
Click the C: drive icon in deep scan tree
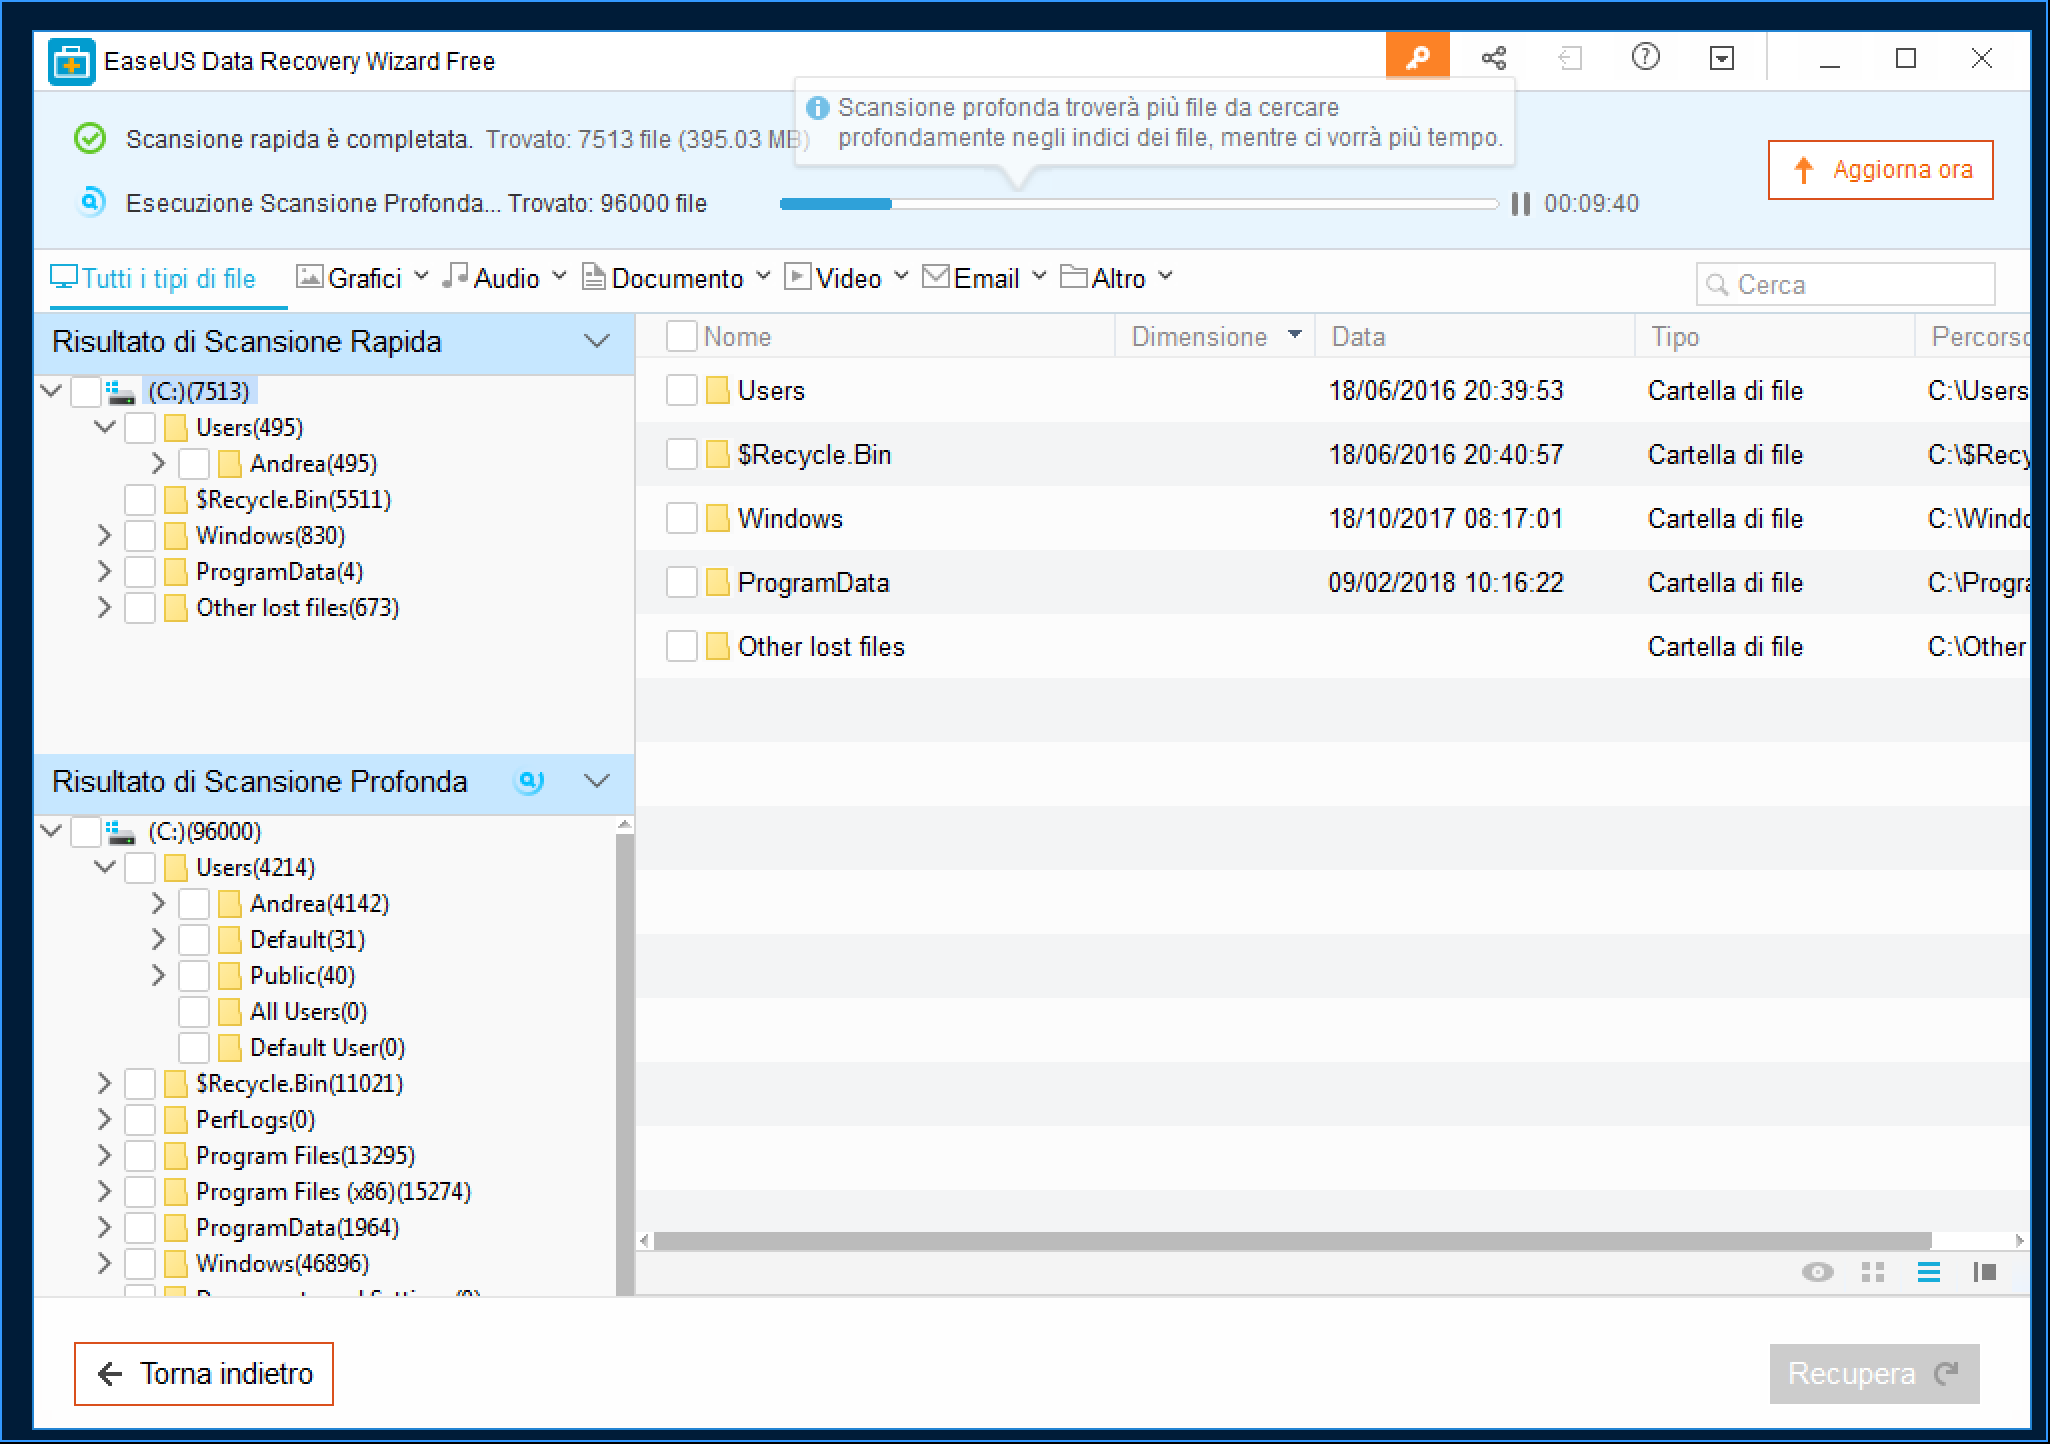(121, 832)
